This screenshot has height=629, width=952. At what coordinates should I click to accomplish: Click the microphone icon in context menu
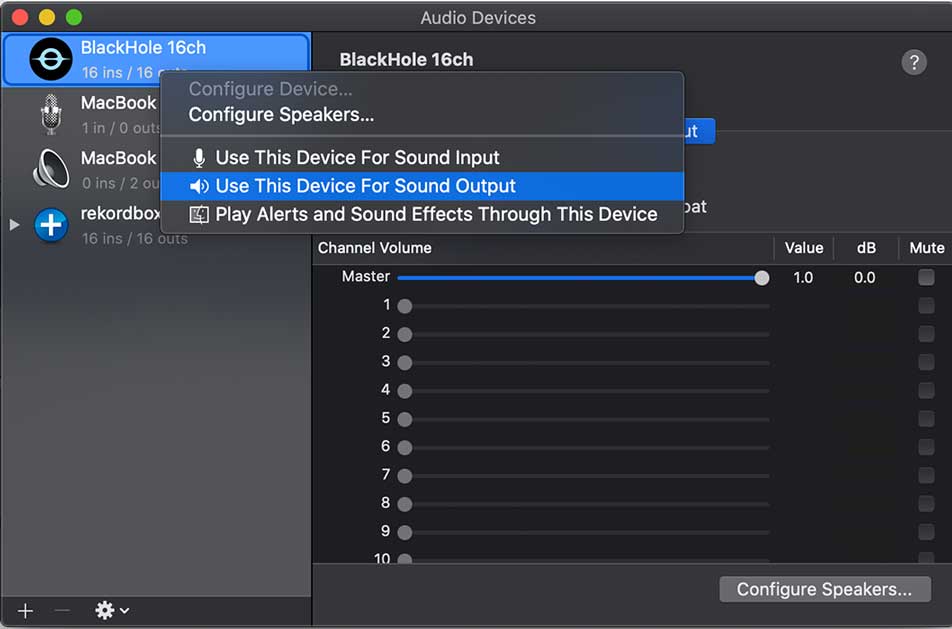pos(200,158)
